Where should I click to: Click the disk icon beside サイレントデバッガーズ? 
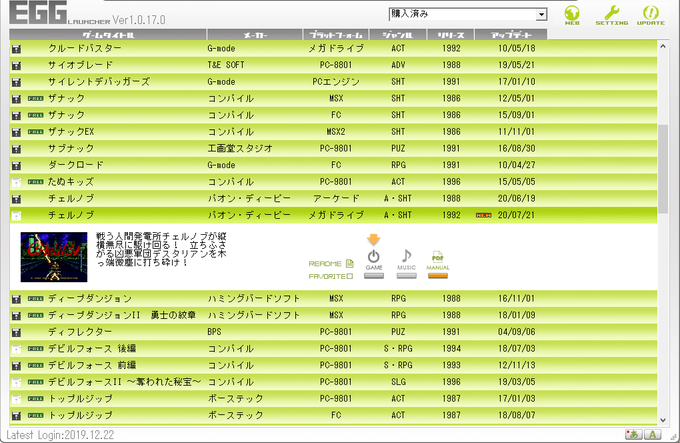[16, 82]
